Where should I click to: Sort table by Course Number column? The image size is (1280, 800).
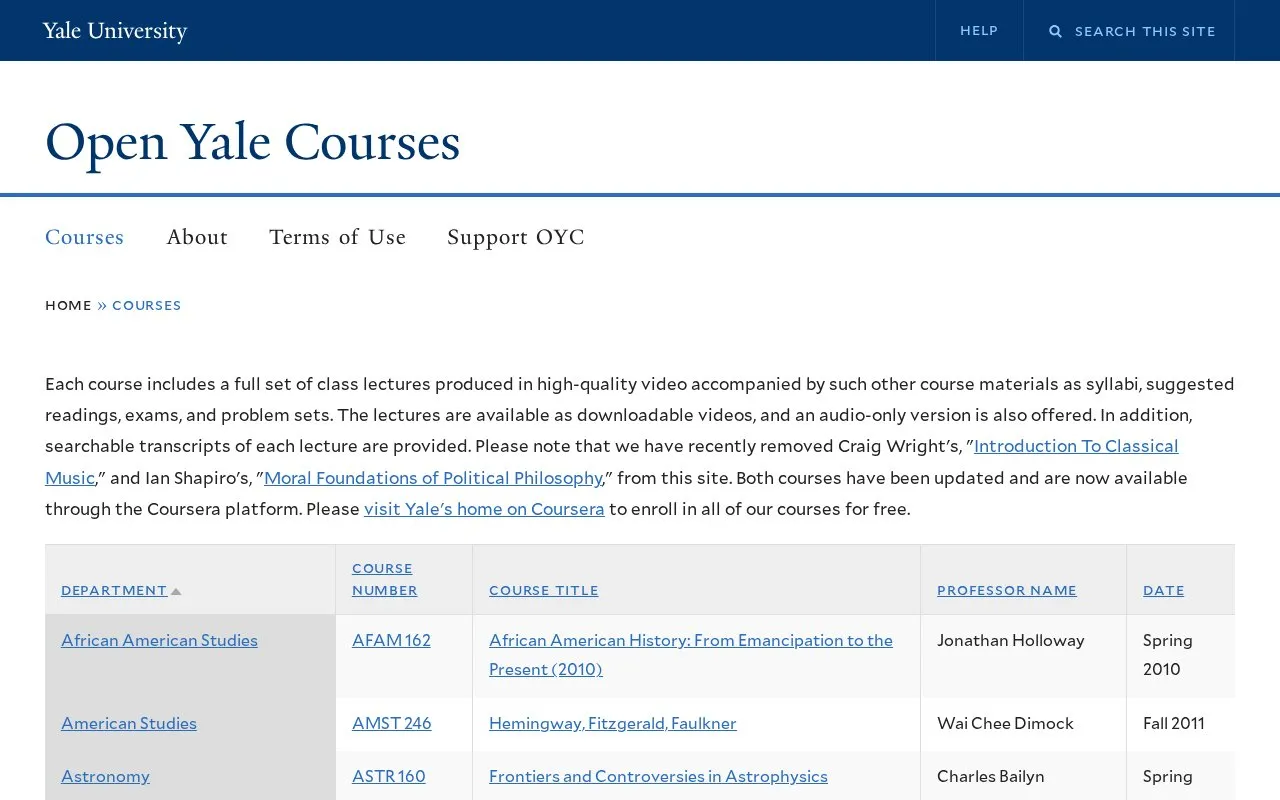coord(385,579)
